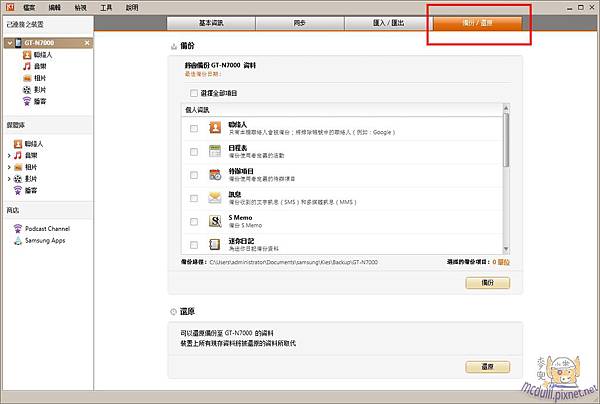Click the S Memo icon in backup list

(x=215, y=221)
